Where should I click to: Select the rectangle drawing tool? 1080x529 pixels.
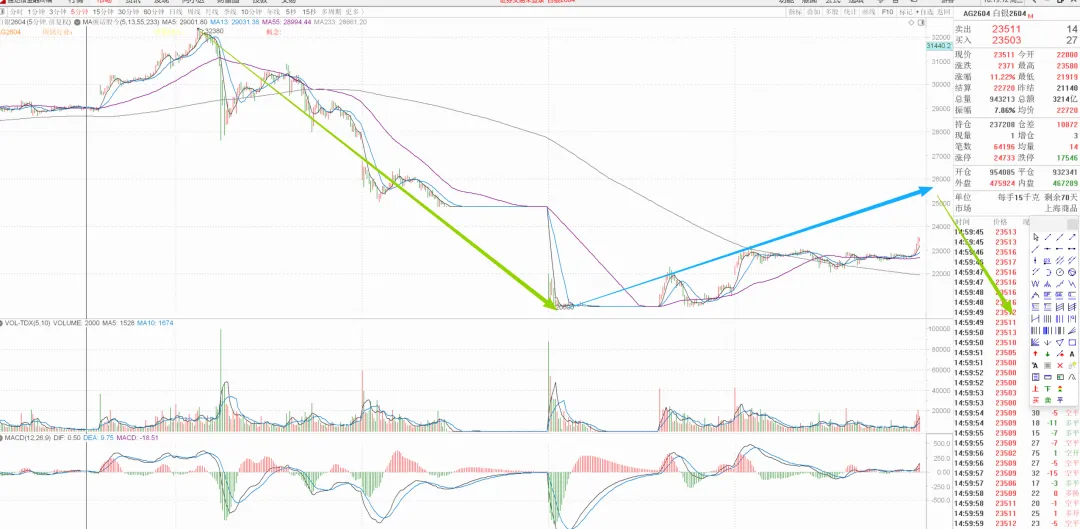click(x=1072, y=342)
